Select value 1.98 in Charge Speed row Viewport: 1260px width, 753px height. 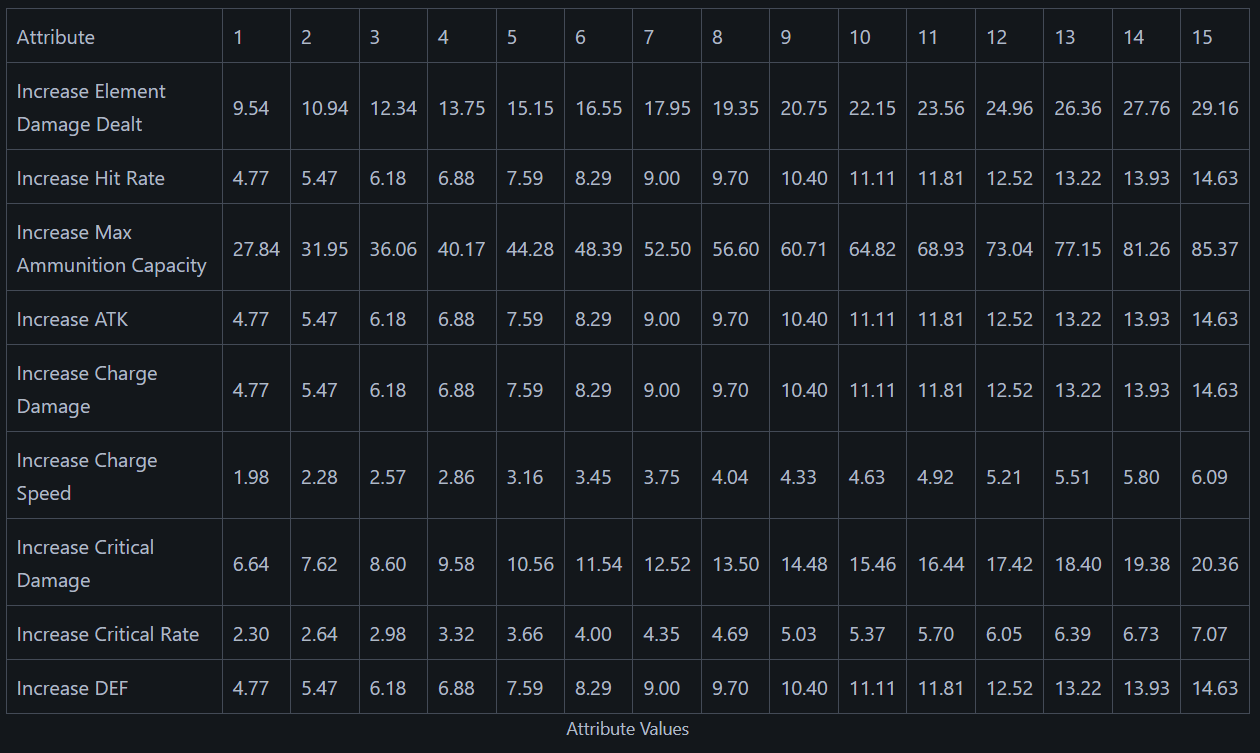click(251, 477)
